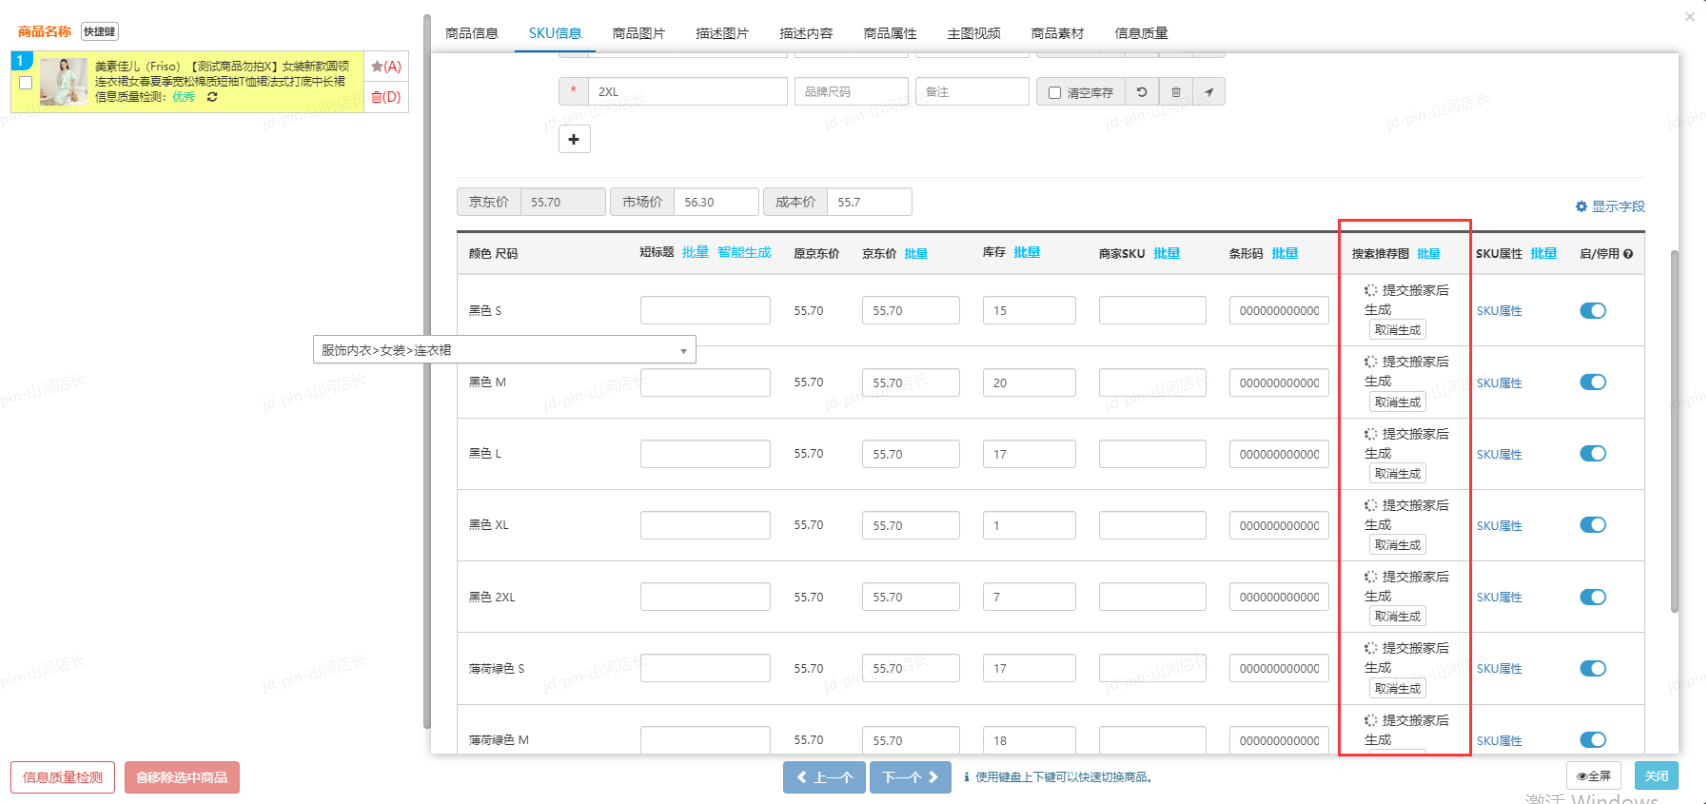This screenshot has width=1706, height=804.
Task: Click 取消生成 button for 黑色 M
Action: pos(1397,402)
